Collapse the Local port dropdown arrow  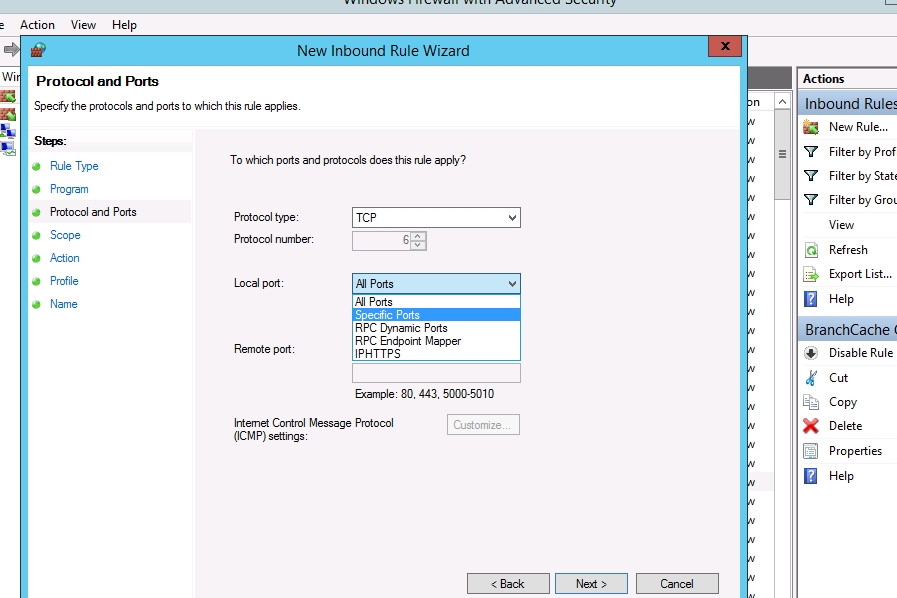(512, 284)
